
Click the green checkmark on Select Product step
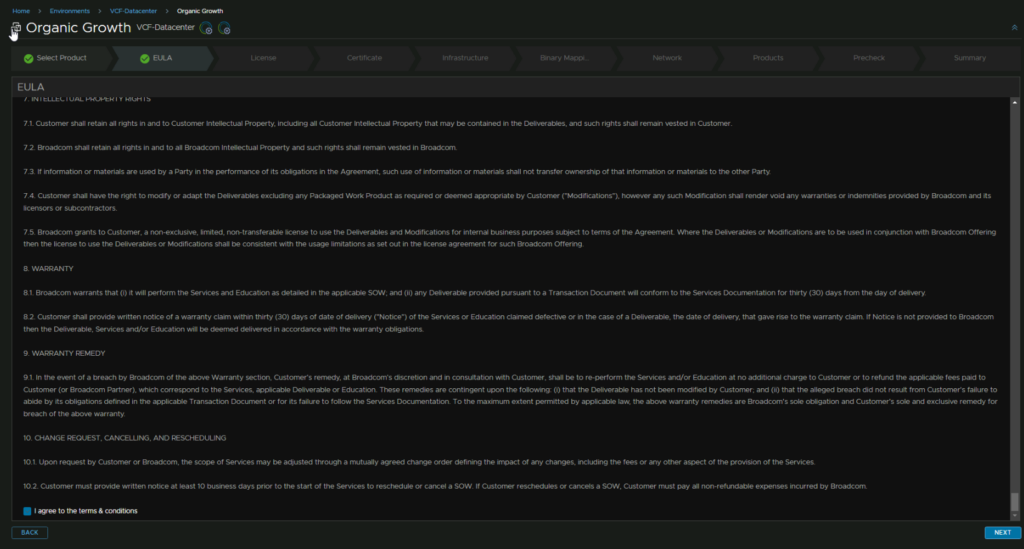[x=28, y=58]
